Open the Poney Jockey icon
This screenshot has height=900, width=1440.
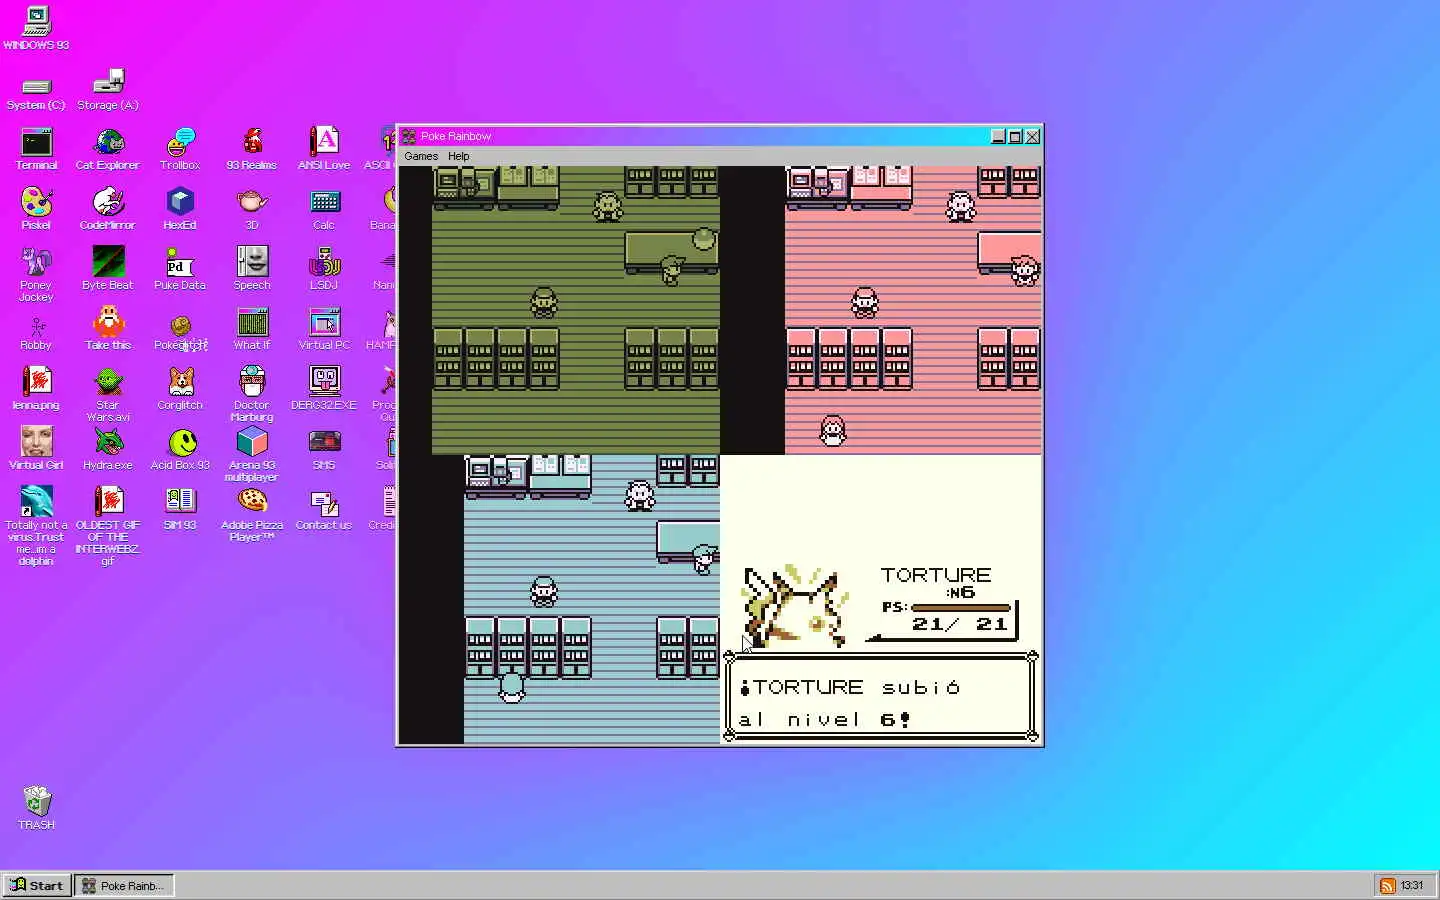36,275
